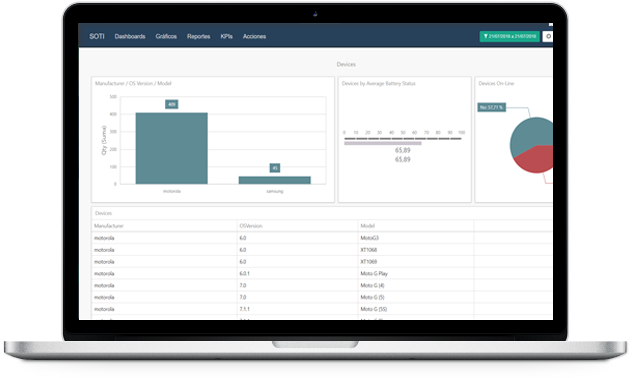Open the Gráficos menu

(166, 36)
